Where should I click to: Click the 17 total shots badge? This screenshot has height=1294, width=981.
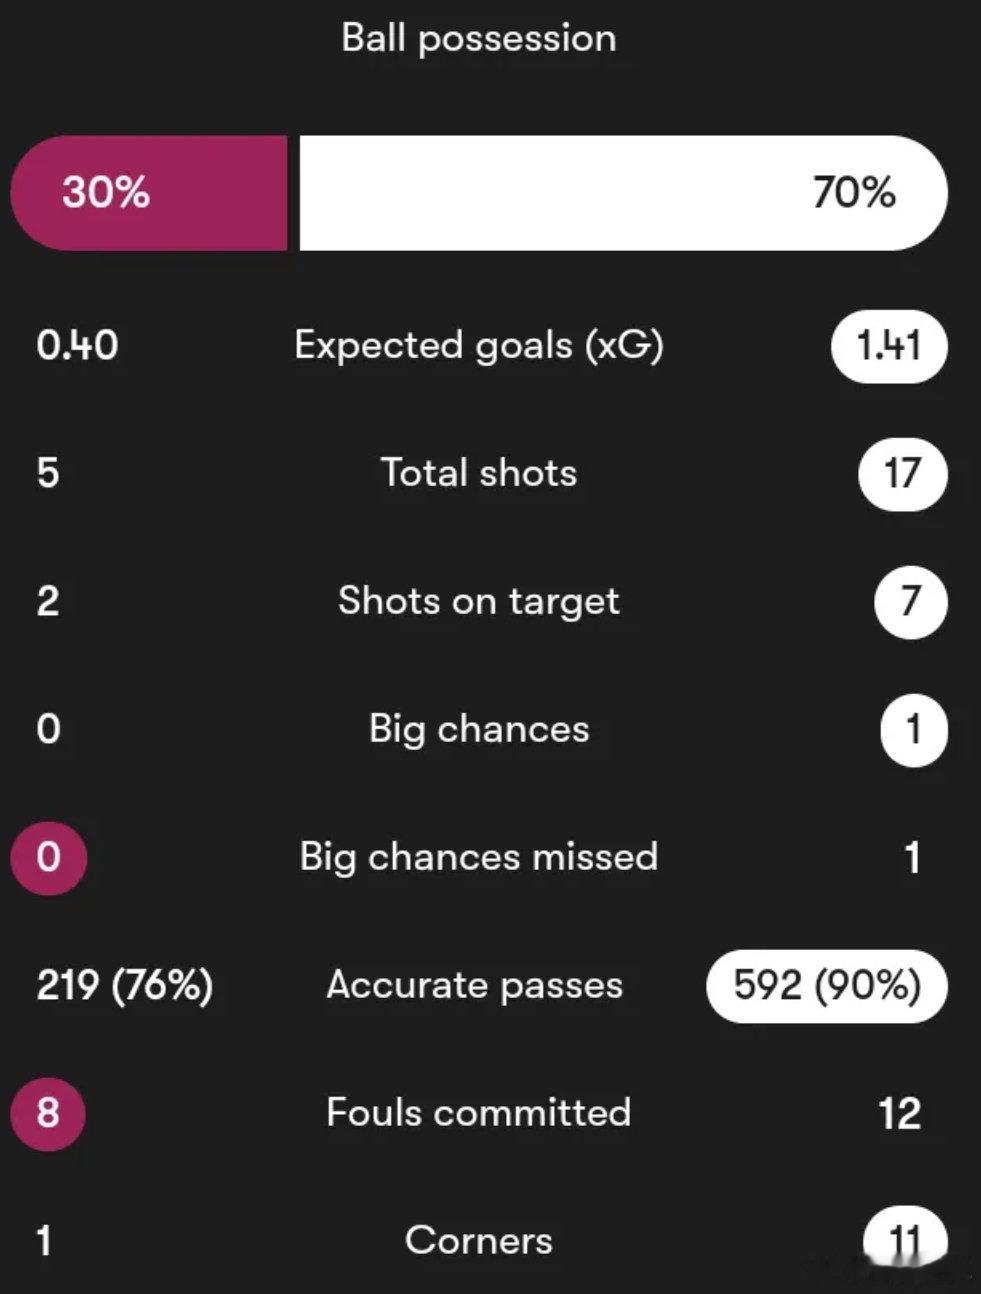pos(902,473)
